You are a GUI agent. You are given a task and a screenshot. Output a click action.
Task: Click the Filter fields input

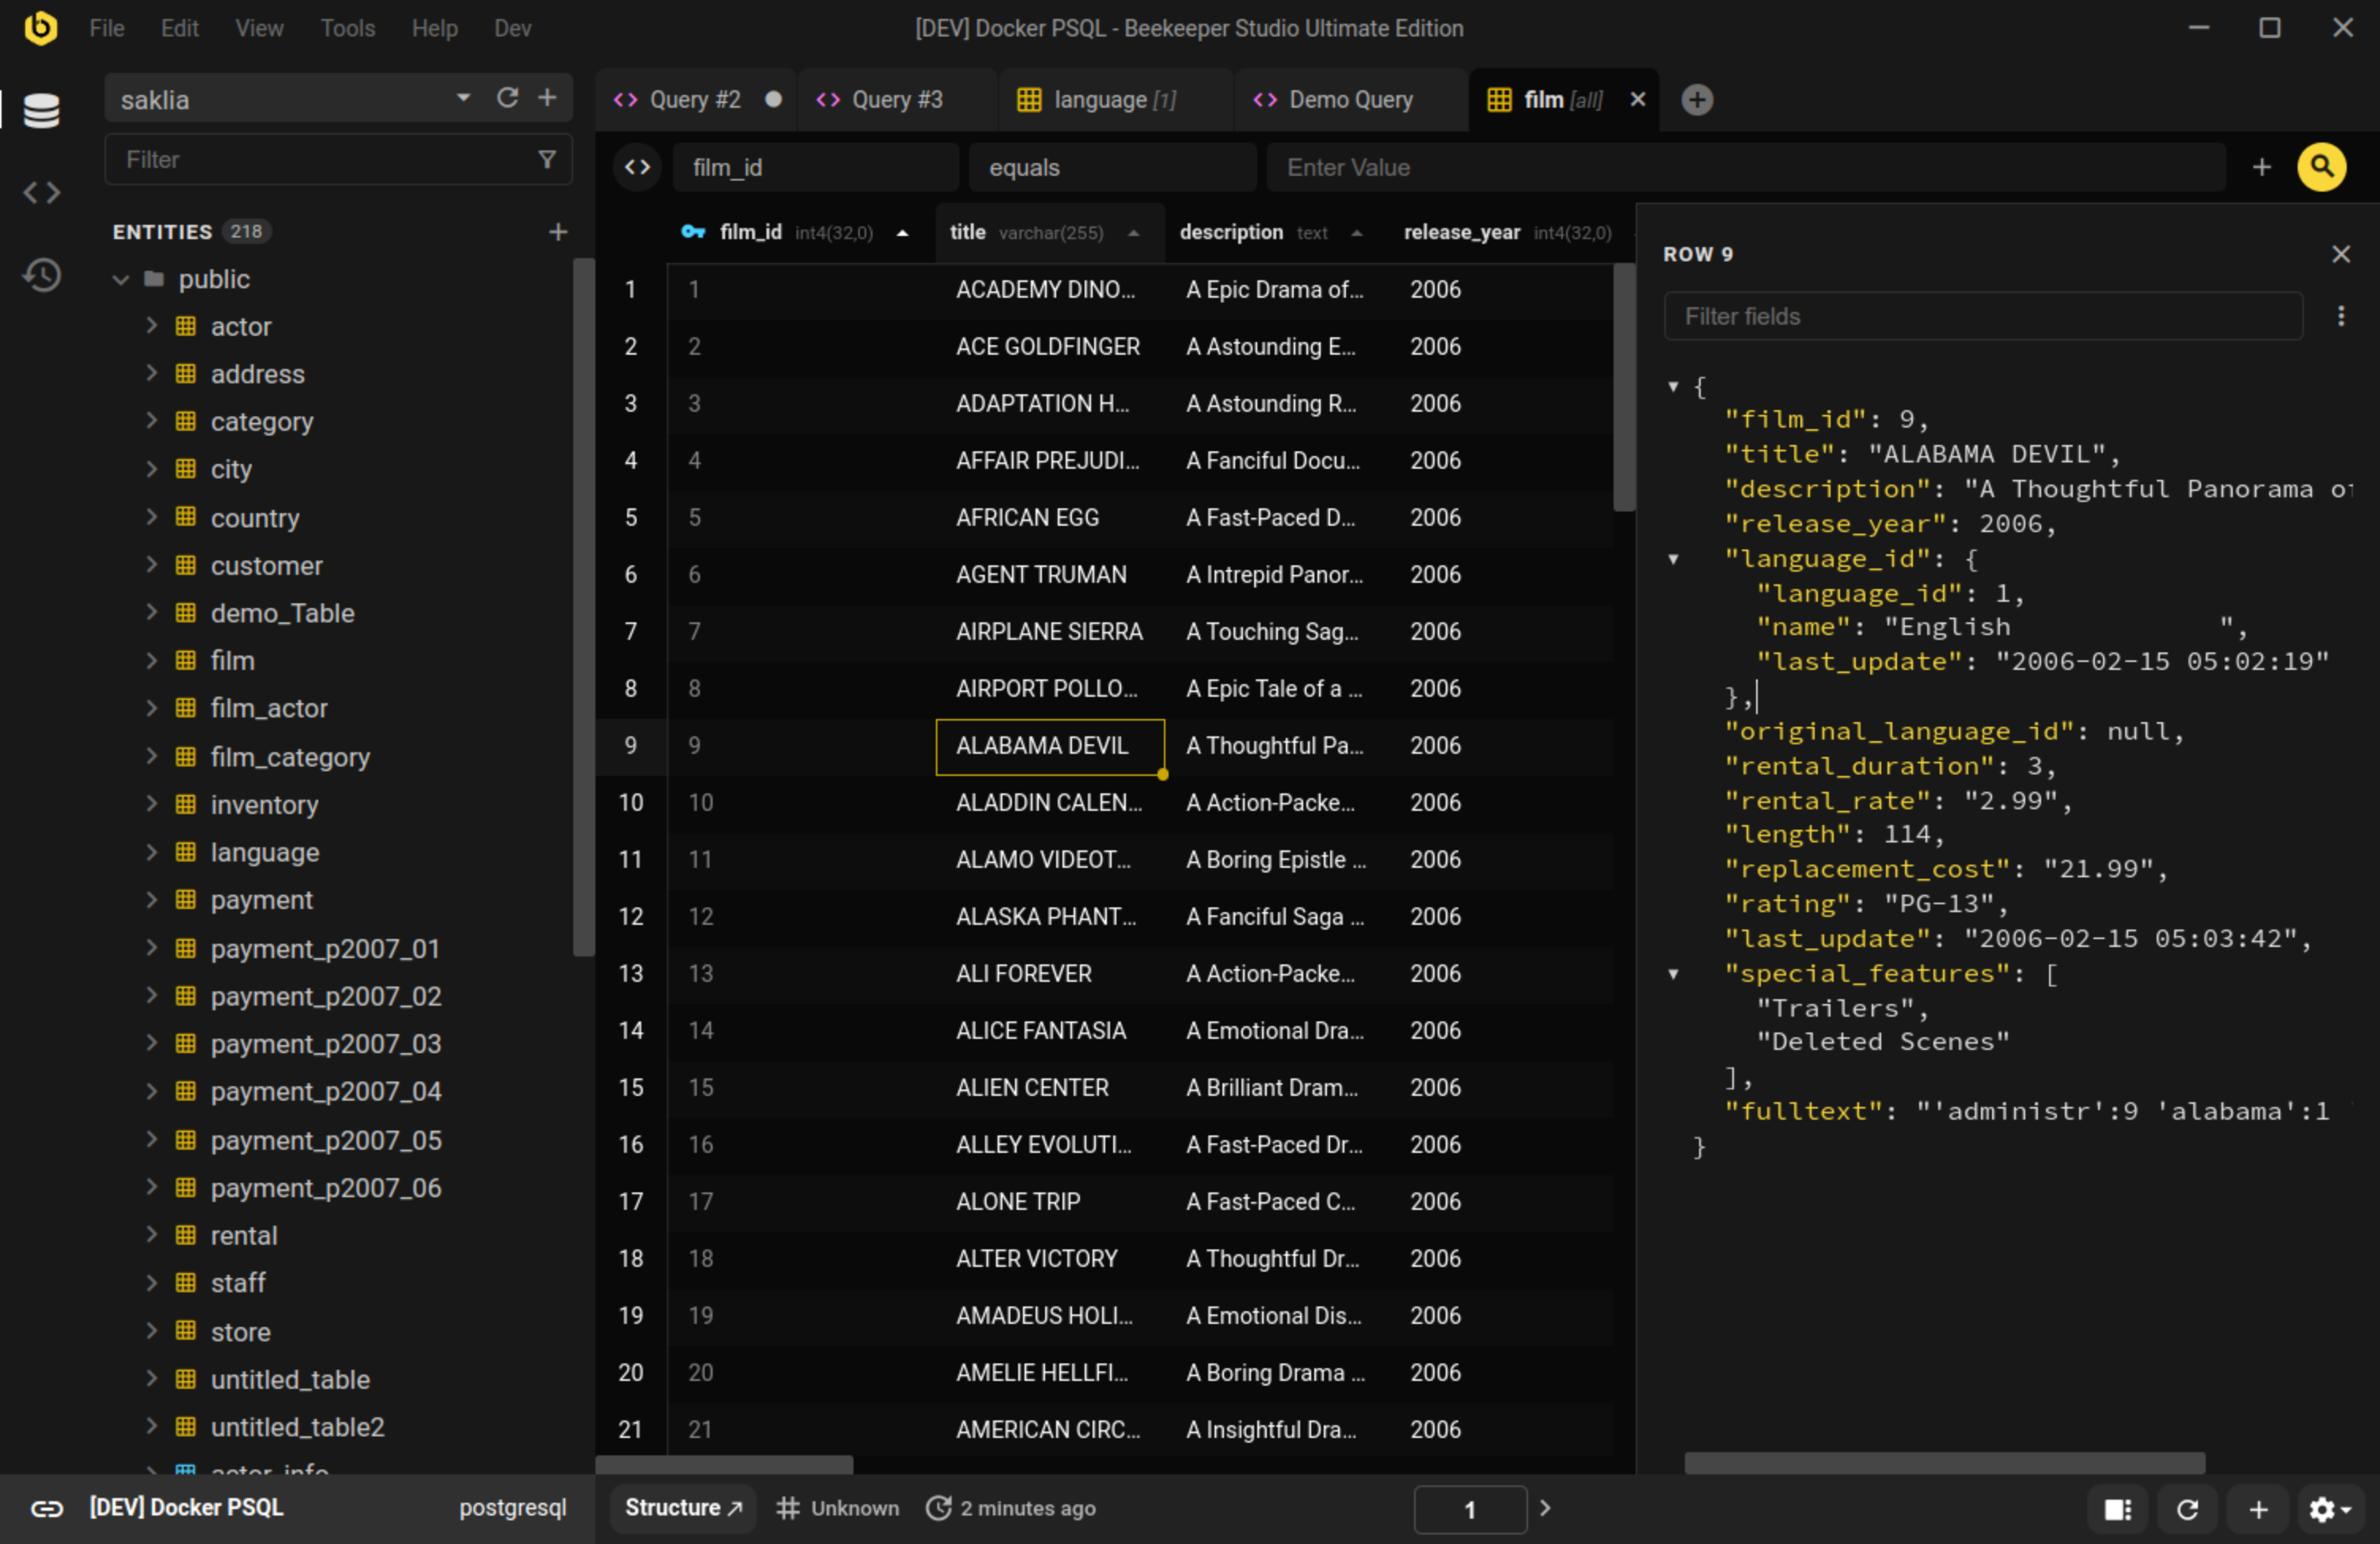click(x=1984, y=316)
